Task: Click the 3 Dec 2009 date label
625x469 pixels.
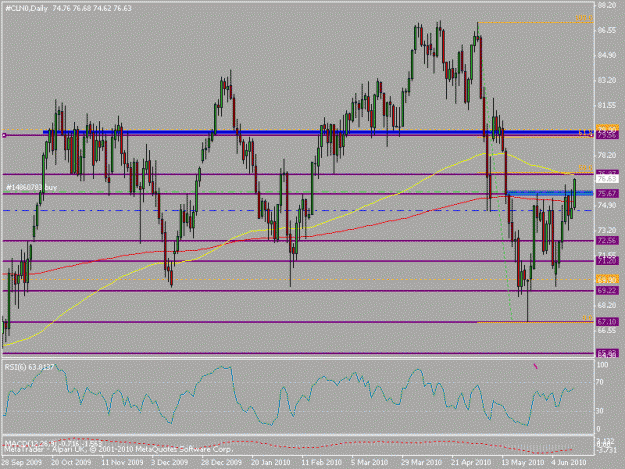Action: pos(169,462)
